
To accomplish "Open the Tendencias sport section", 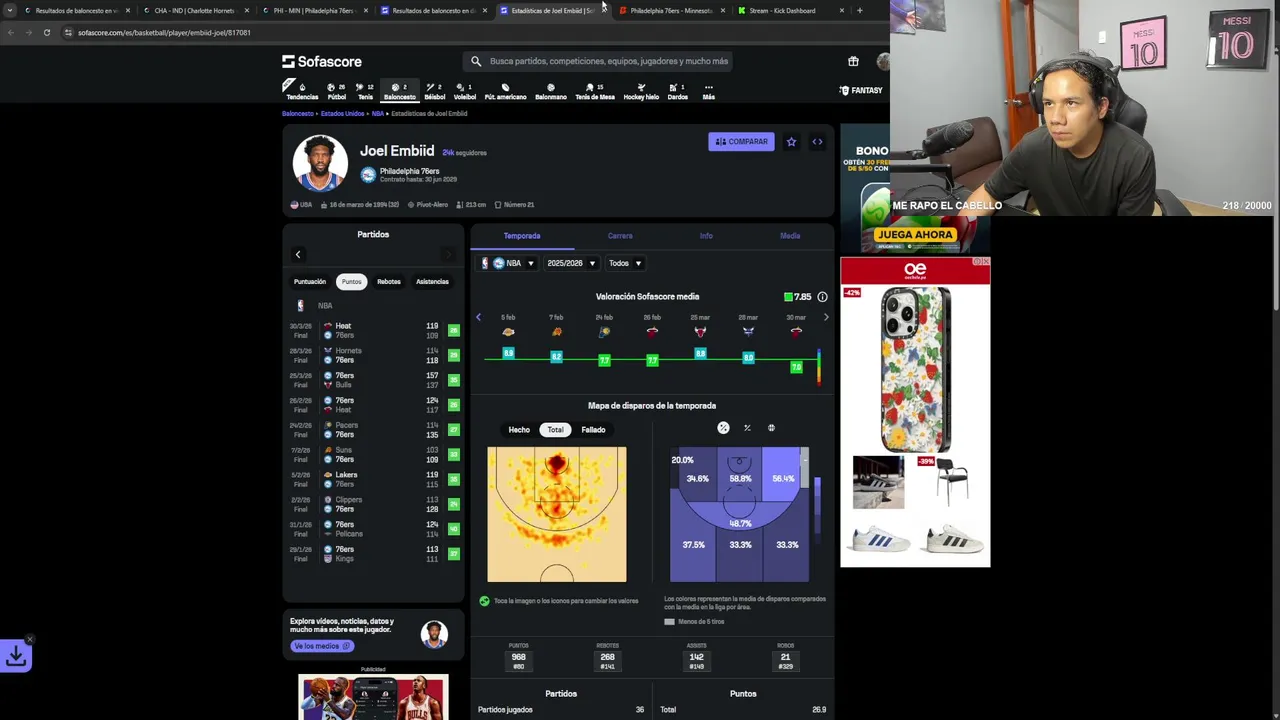I will (x=302, y=90).
